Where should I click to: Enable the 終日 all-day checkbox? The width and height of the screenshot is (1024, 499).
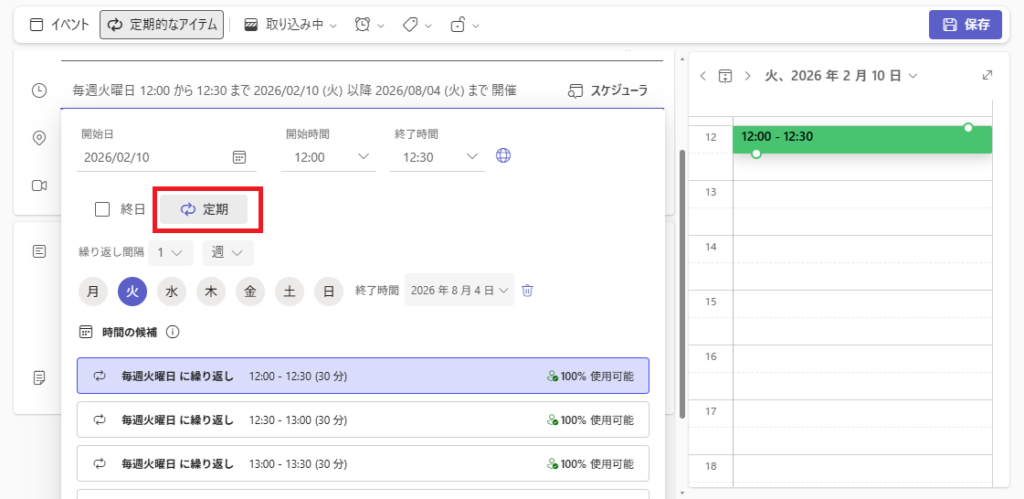pos(102,209)
